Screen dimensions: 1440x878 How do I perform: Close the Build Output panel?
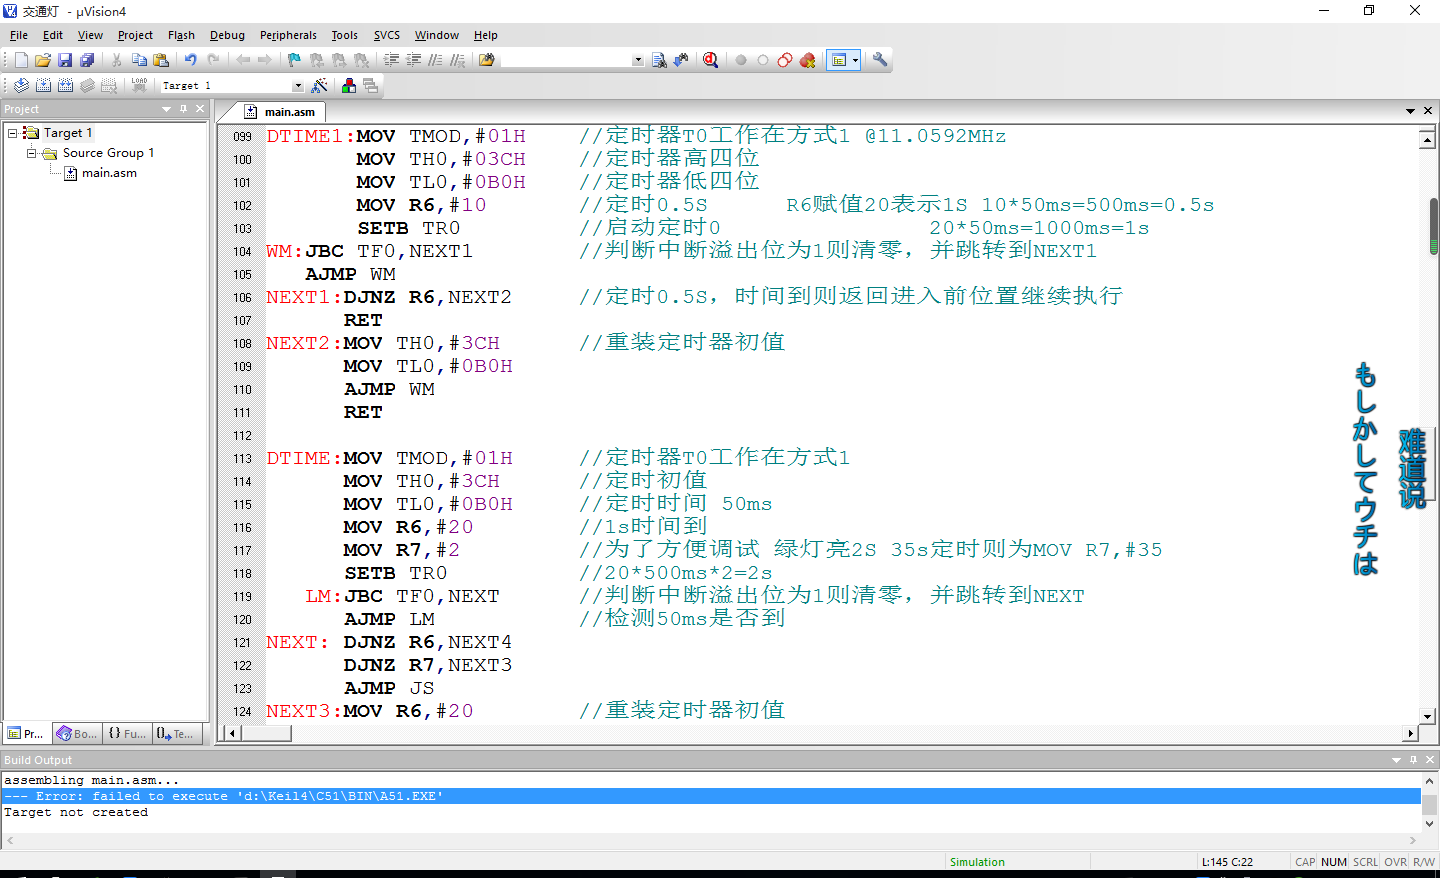pos(1429,760)
